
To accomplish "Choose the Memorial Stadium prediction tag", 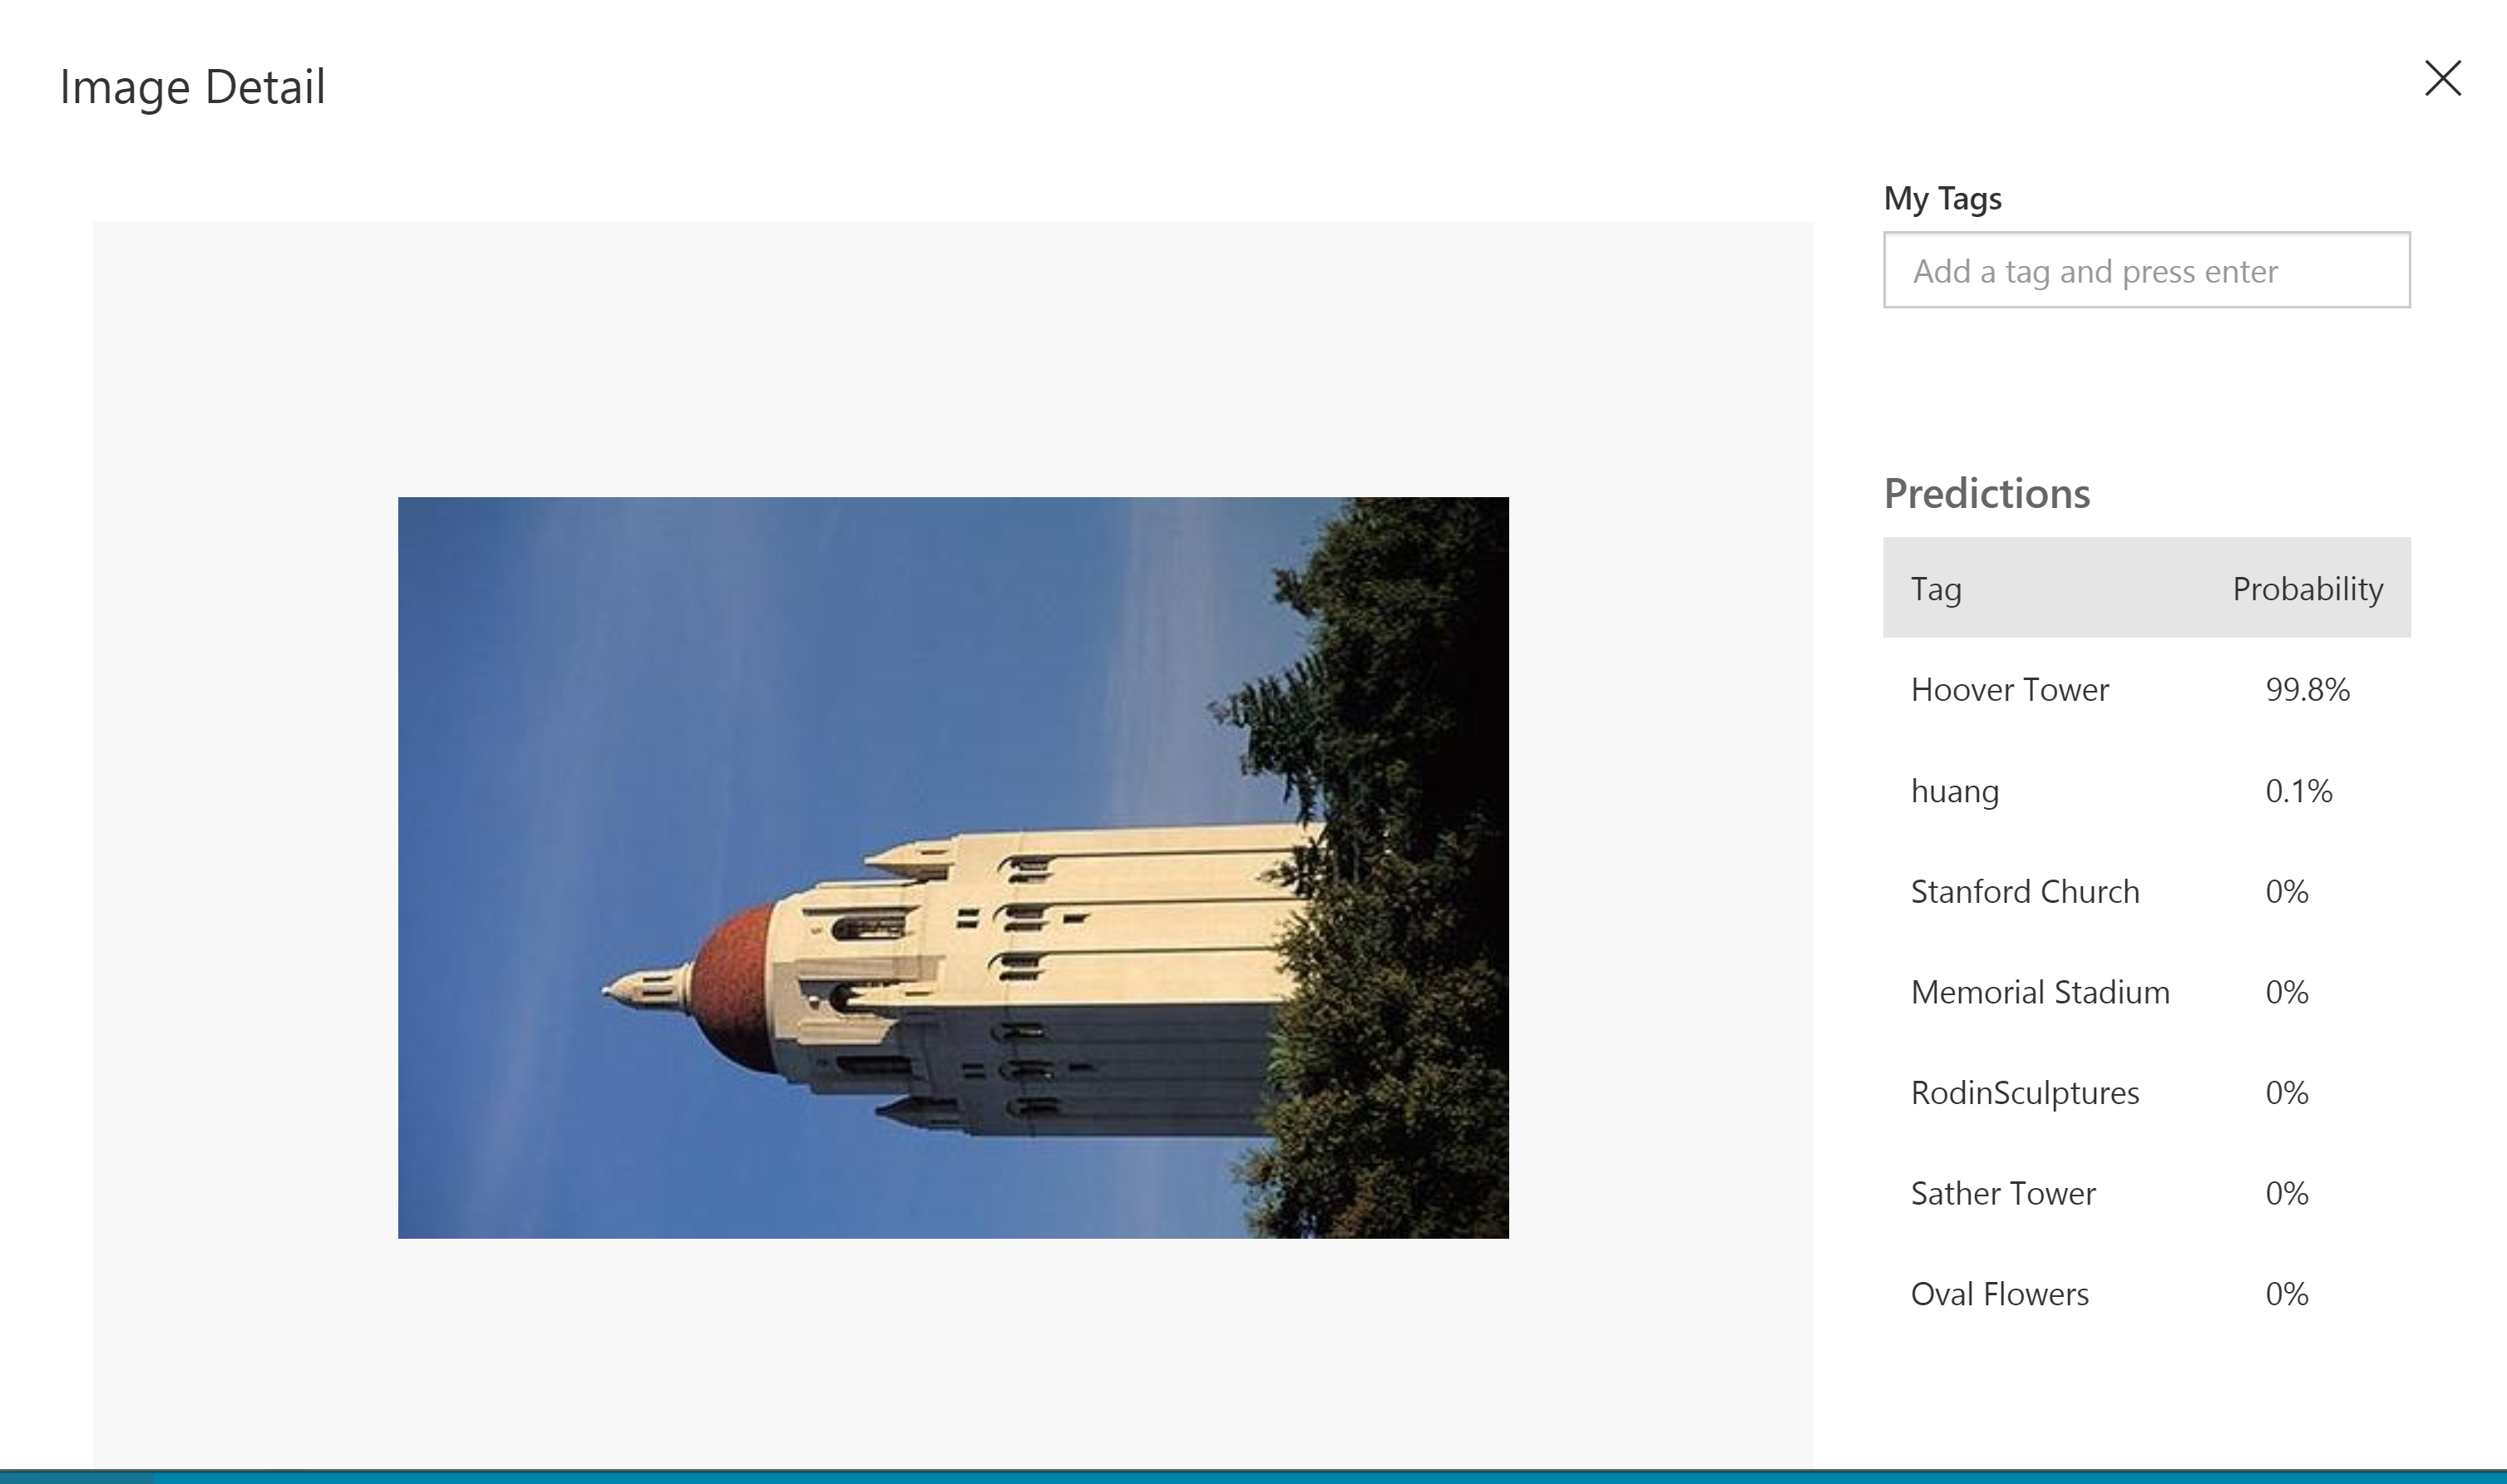I will point(2039,992).
